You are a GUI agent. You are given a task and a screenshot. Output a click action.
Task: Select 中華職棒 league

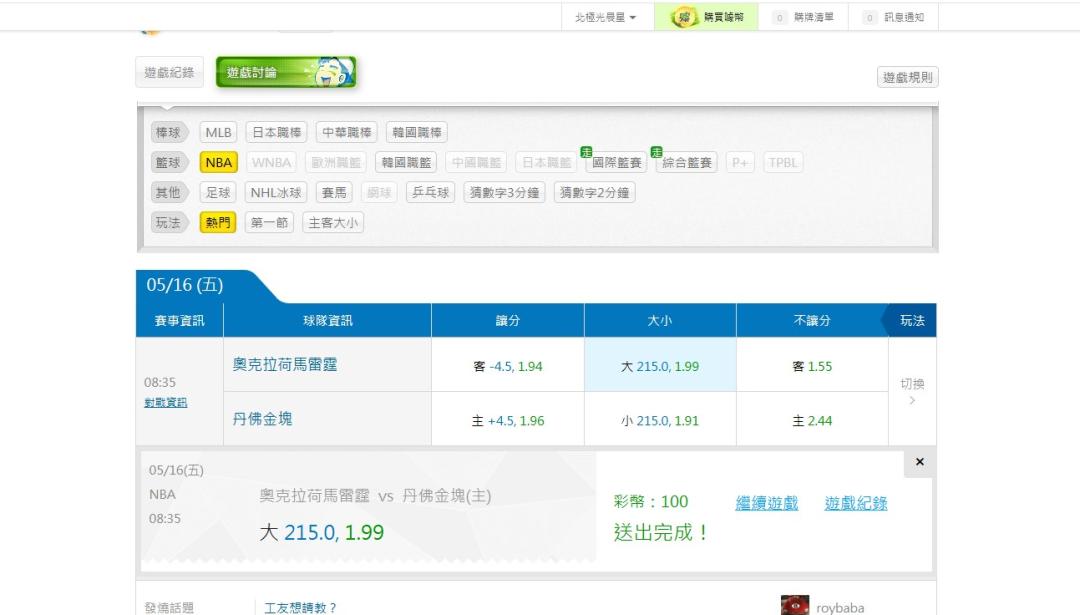click(x=346, y=132)
